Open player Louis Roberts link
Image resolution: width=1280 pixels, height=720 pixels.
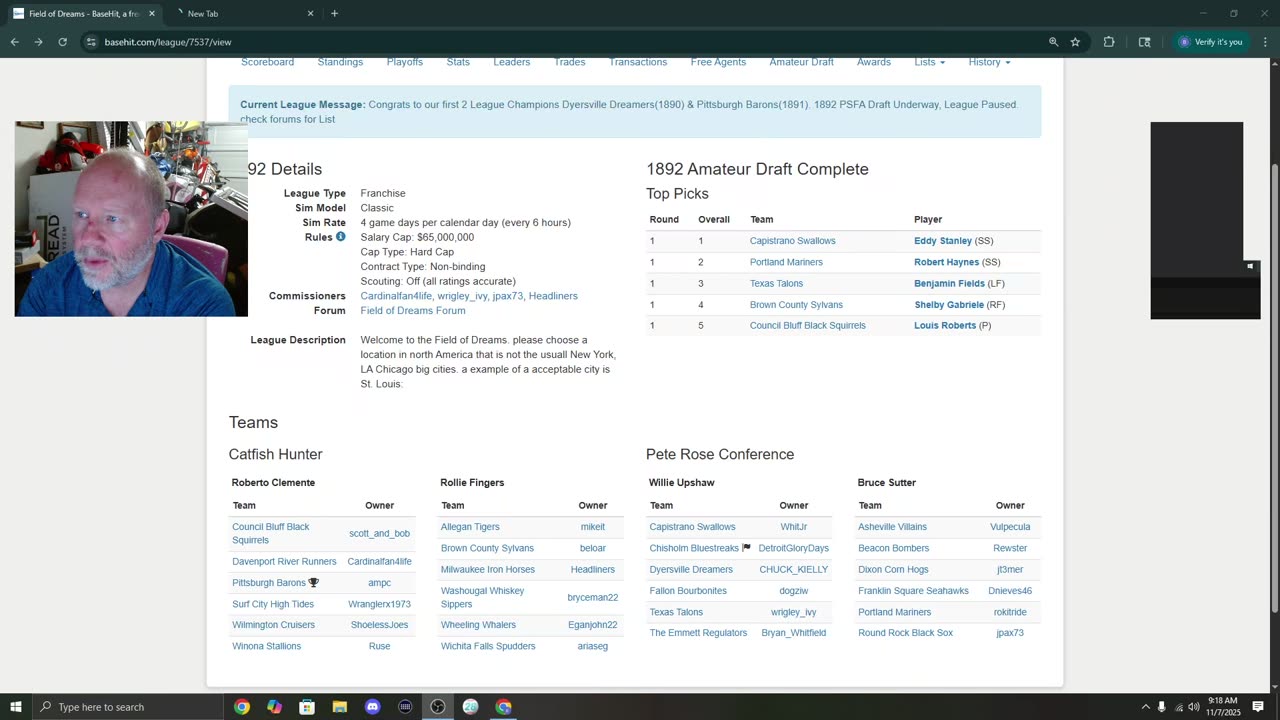click(945, 326)
